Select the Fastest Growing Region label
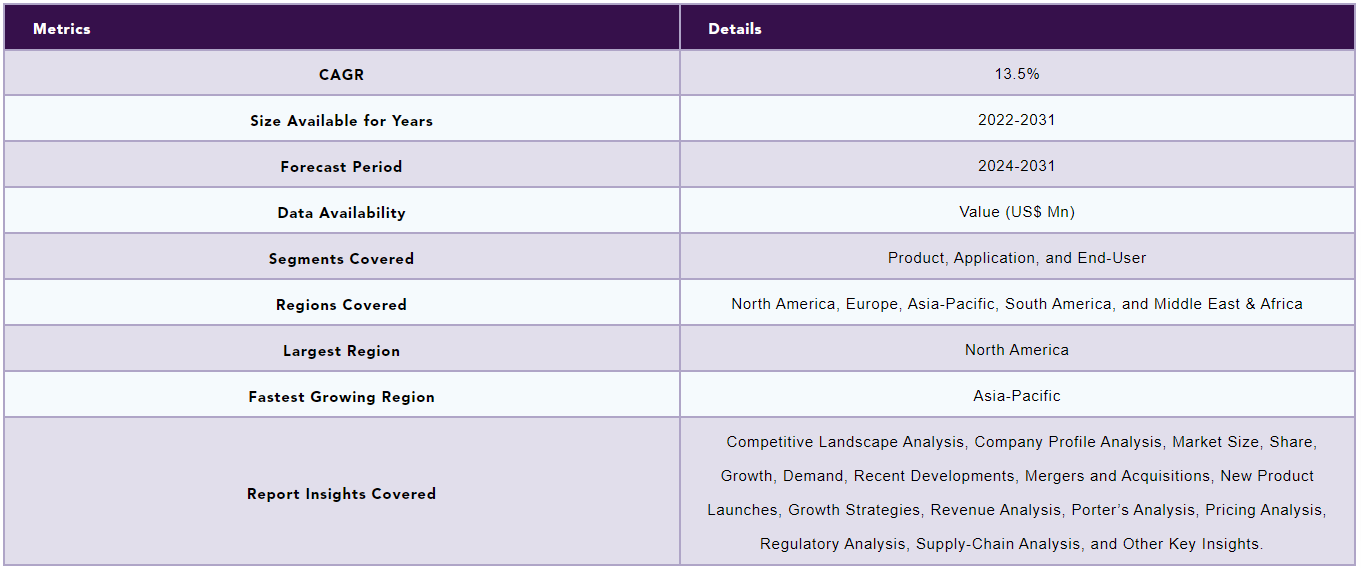 [x=341, y=397]
